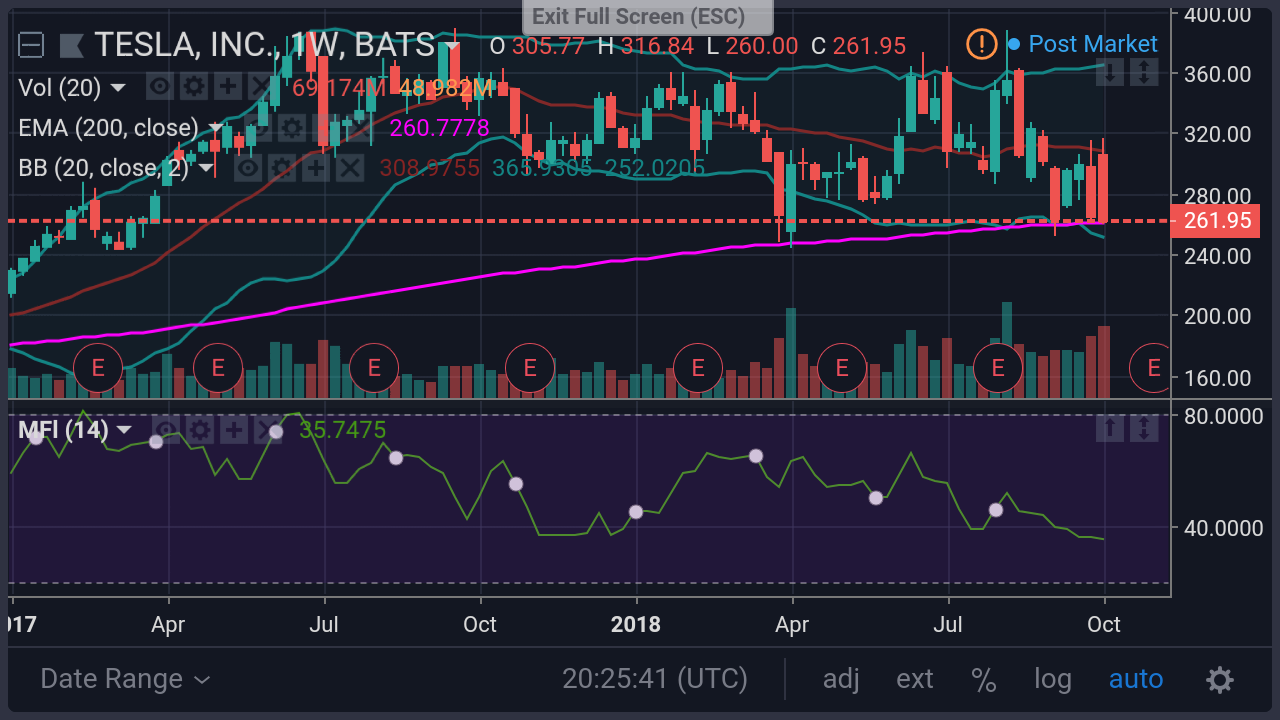The width and height of the screenshot is (1280, 720).
Task: Toggle the log scale
Action: (x=1053, y=679)
